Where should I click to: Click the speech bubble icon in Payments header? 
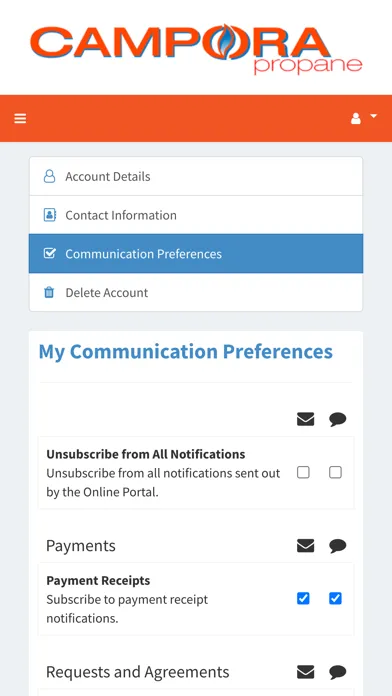pyautogui.click(x=338, y=546)
